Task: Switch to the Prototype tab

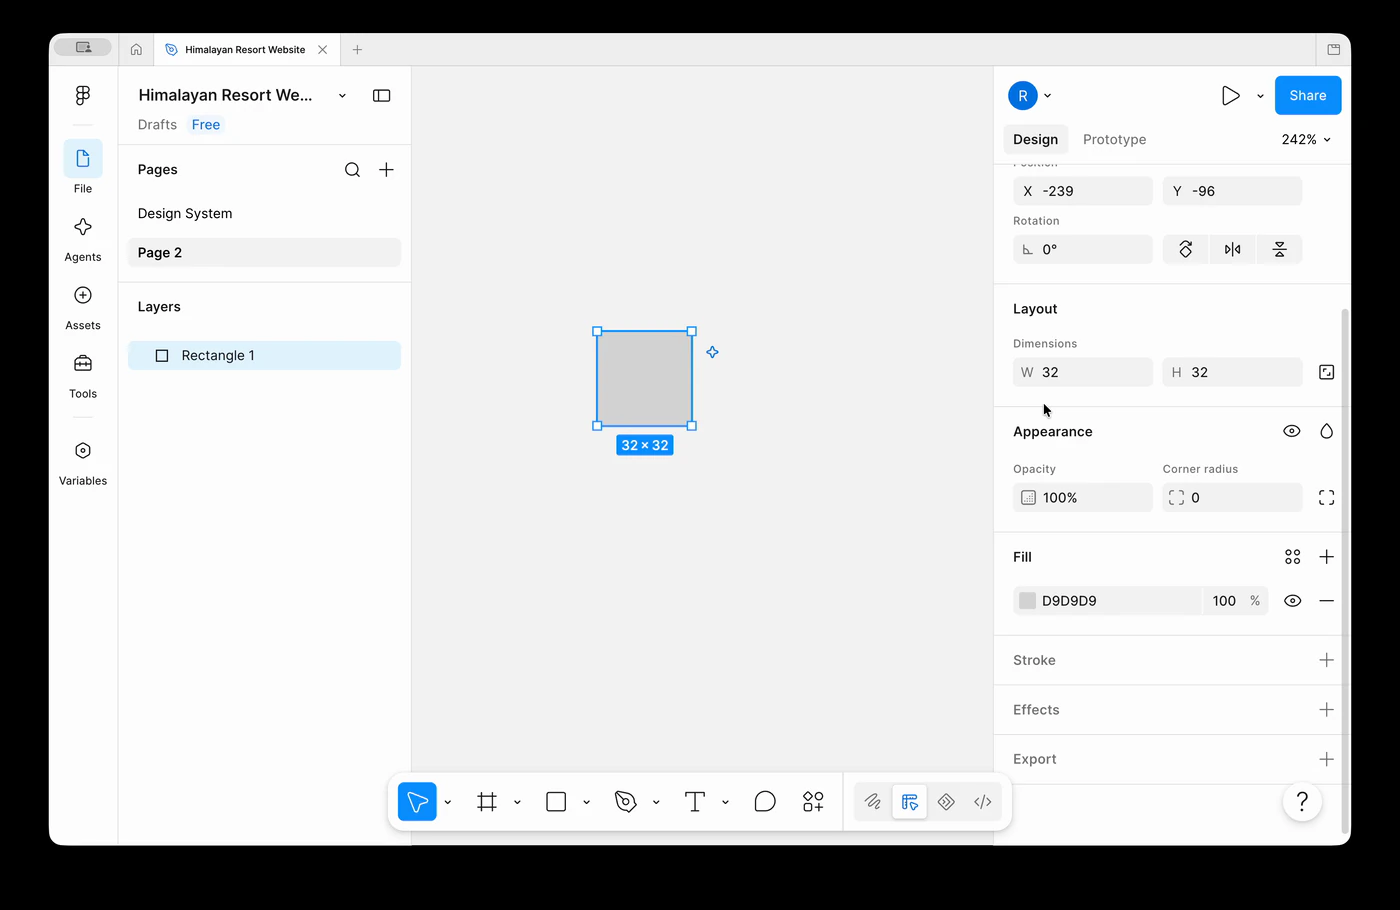Action: [1114, 139]
